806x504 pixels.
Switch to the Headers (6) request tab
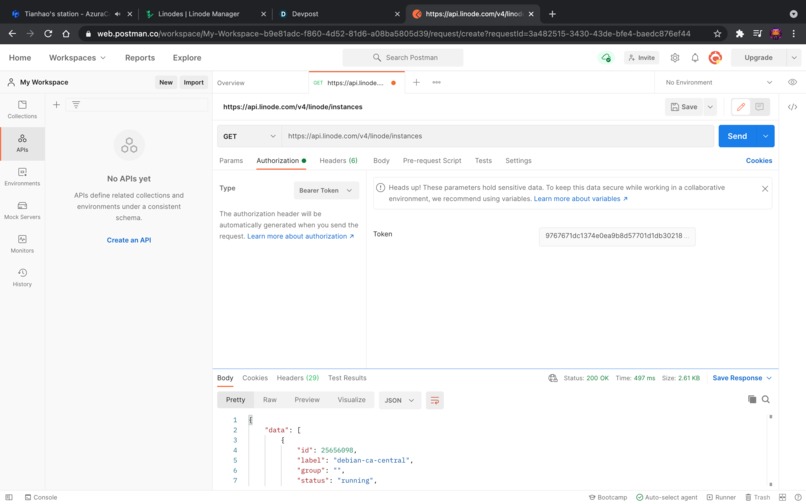pyautogui.click(x=338, y=160)
